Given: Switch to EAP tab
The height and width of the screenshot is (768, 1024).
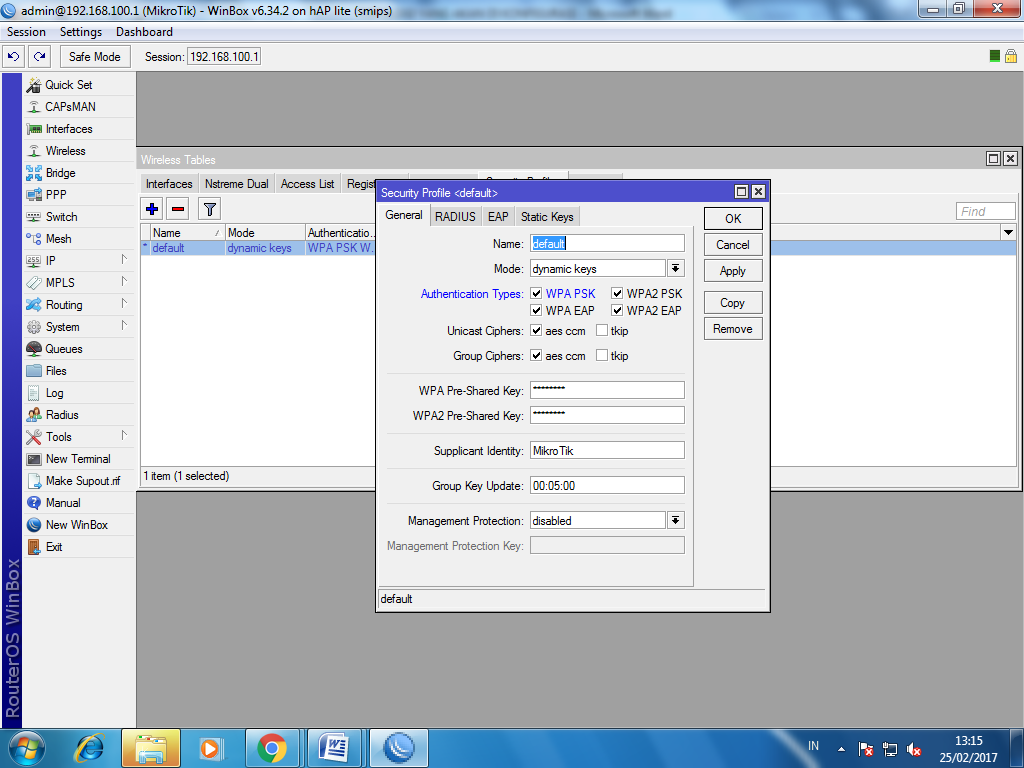Looking at the screenshot, I should [498, 217].
